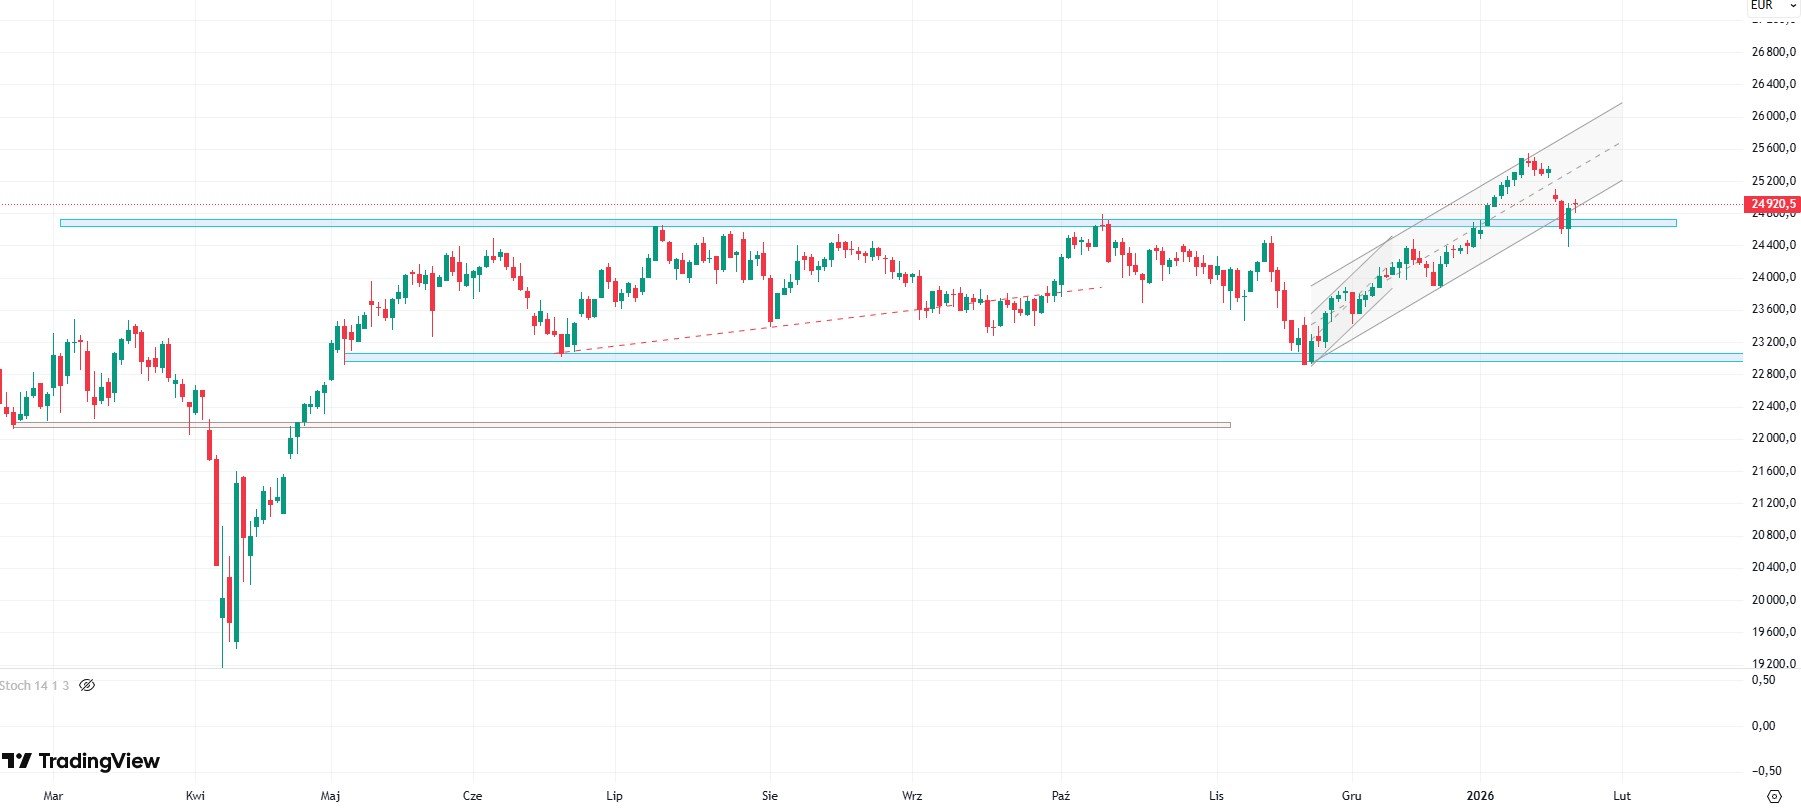1801x810 pixels.
Task: Select the lower blue support rectangle zone
Action: [x=900, y=357]
